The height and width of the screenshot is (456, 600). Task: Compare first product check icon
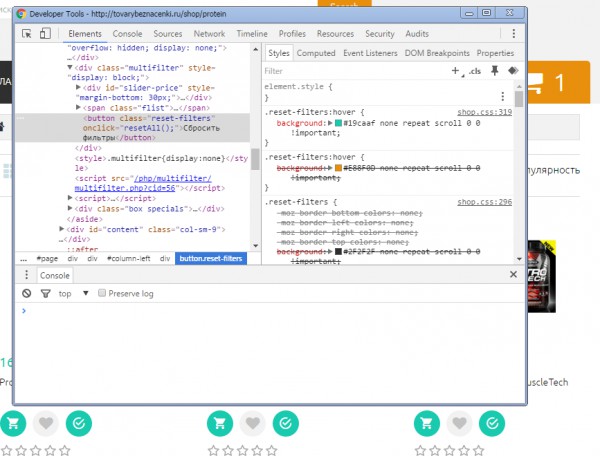tap(79, 423)
